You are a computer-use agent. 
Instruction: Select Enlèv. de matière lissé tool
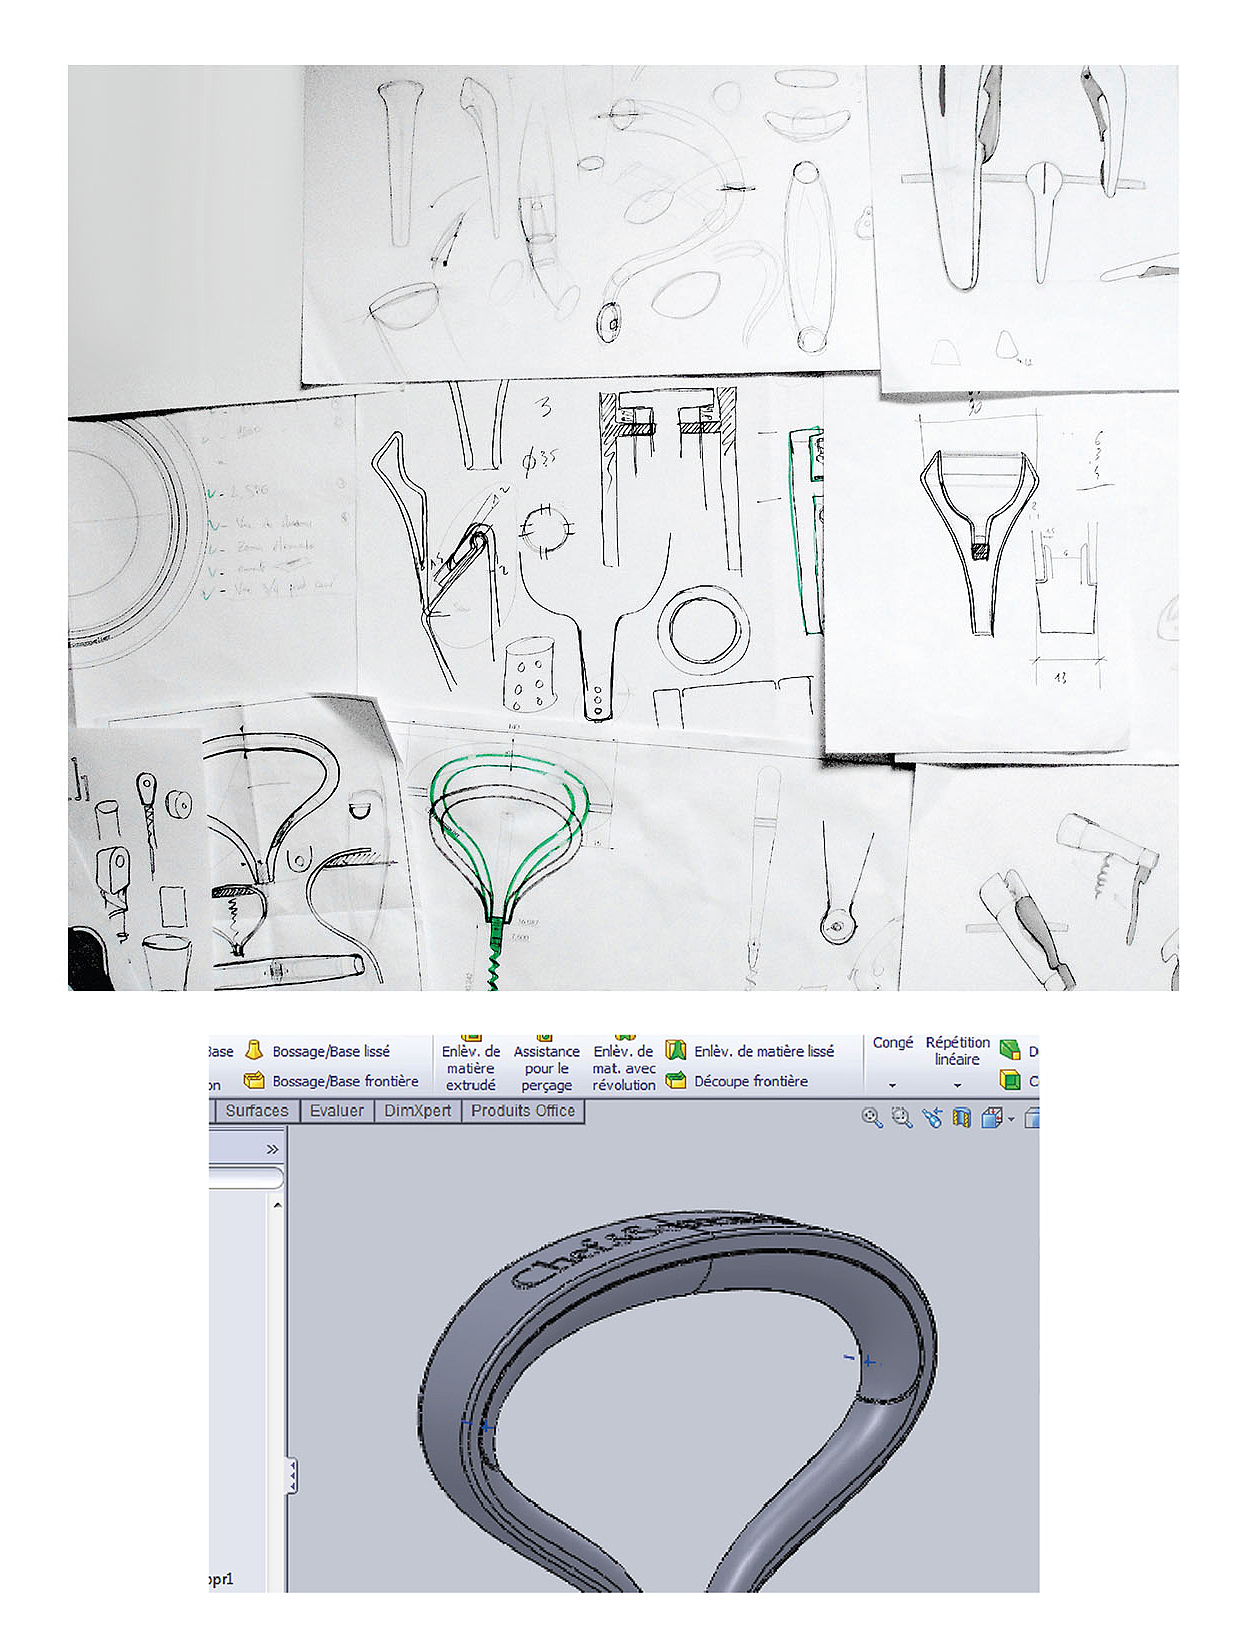coord(750,1051)
